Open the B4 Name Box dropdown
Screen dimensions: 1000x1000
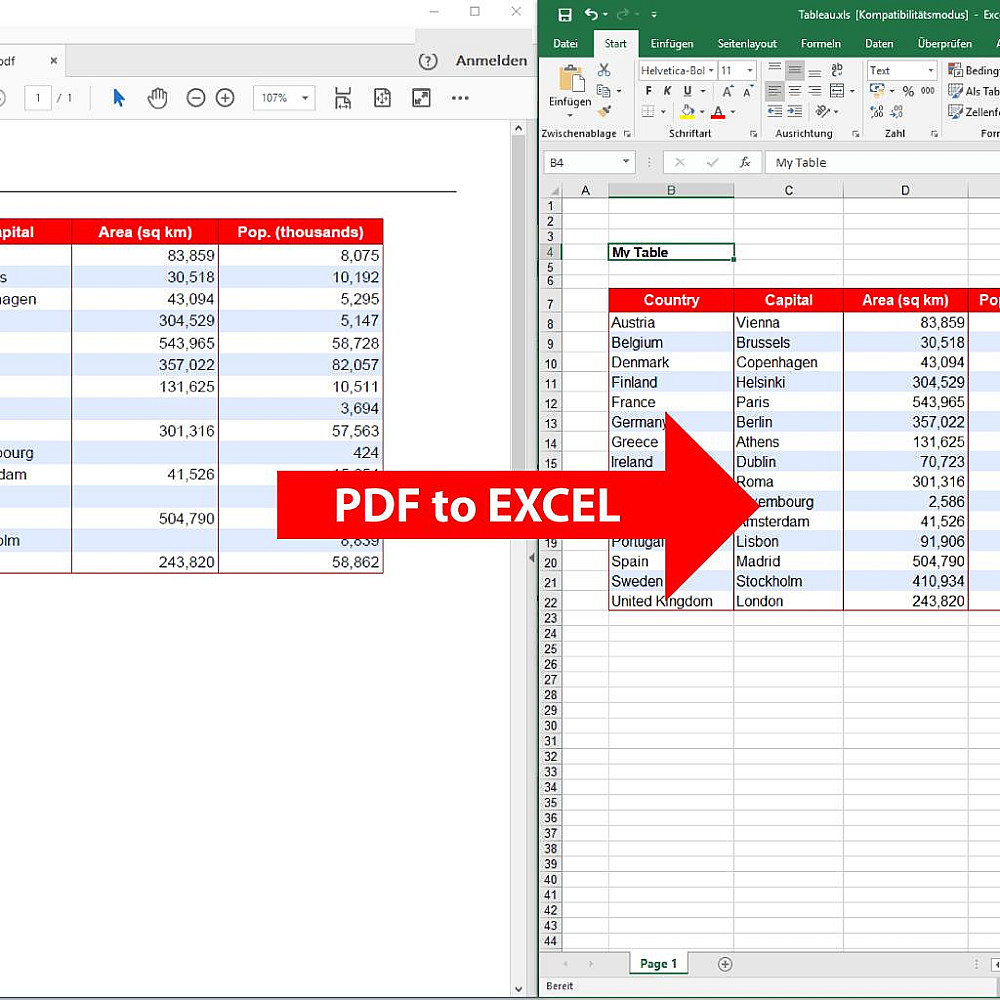626,162
